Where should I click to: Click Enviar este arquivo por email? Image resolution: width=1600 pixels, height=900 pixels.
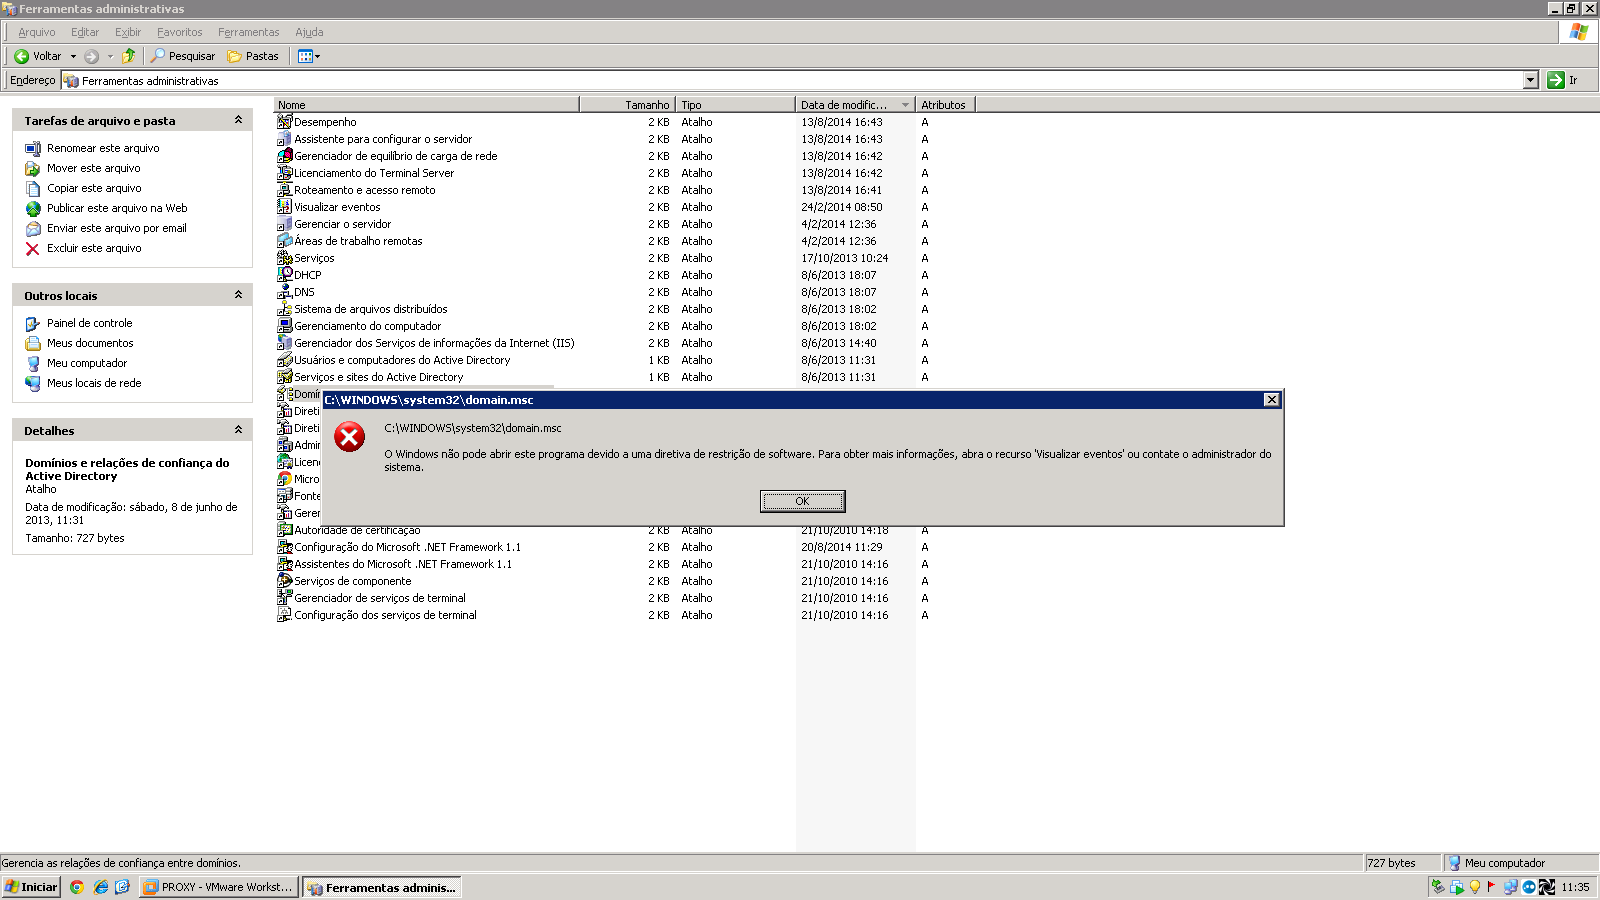117,228
